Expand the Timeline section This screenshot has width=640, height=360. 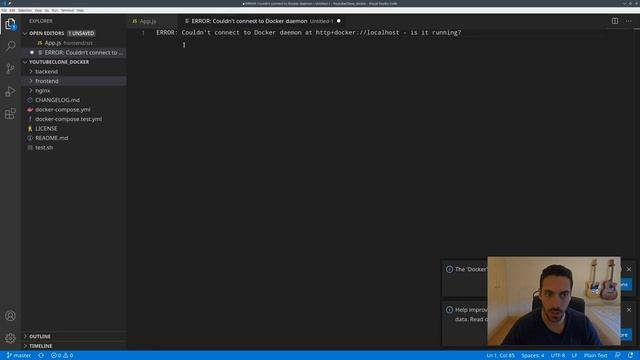(73, 346)
